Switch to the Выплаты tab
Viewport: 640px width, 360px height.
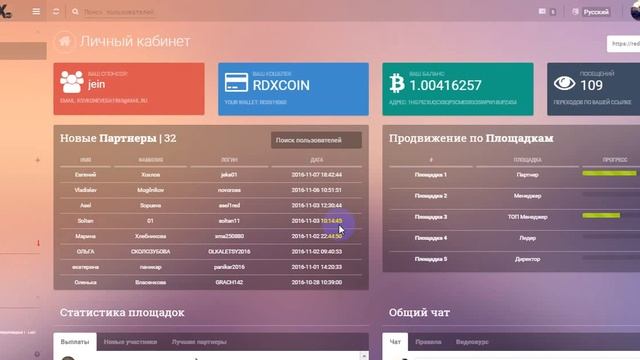click(75, 342)
